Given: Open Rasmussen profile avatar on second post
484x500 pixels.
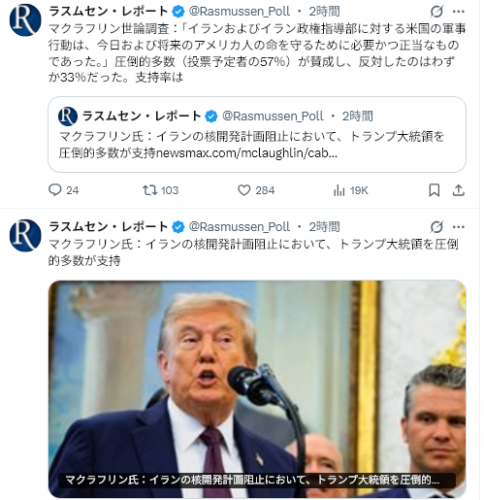Looking at the screenshot, I should (x=25, y=235).
